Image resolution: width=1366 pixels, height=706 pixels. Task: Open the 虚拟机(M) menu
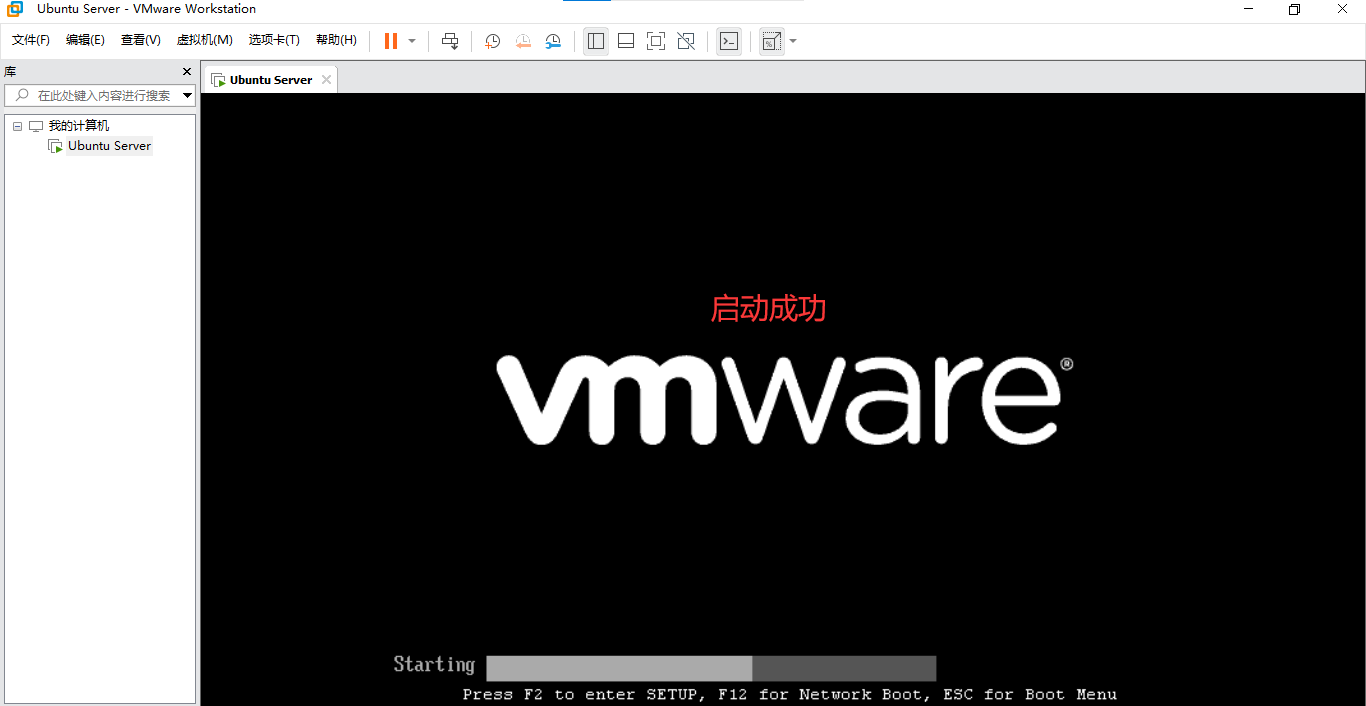pyautogui.click(x=205, y=40)
